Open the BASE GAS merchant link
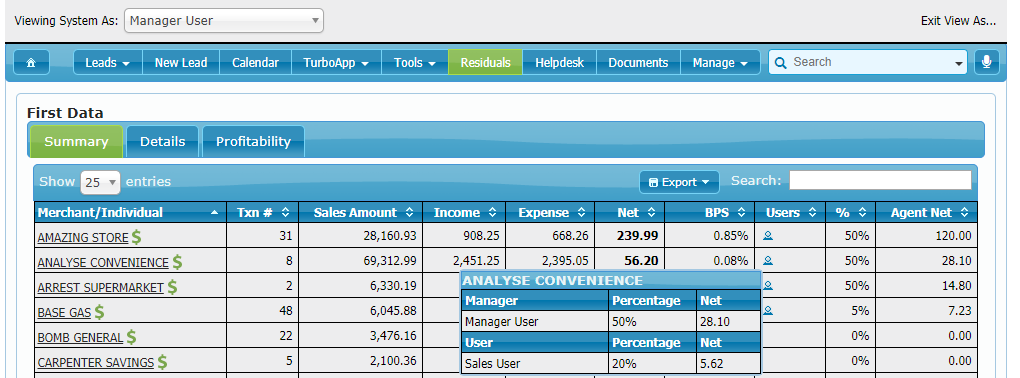1020x378 pixels. point(64,313)
